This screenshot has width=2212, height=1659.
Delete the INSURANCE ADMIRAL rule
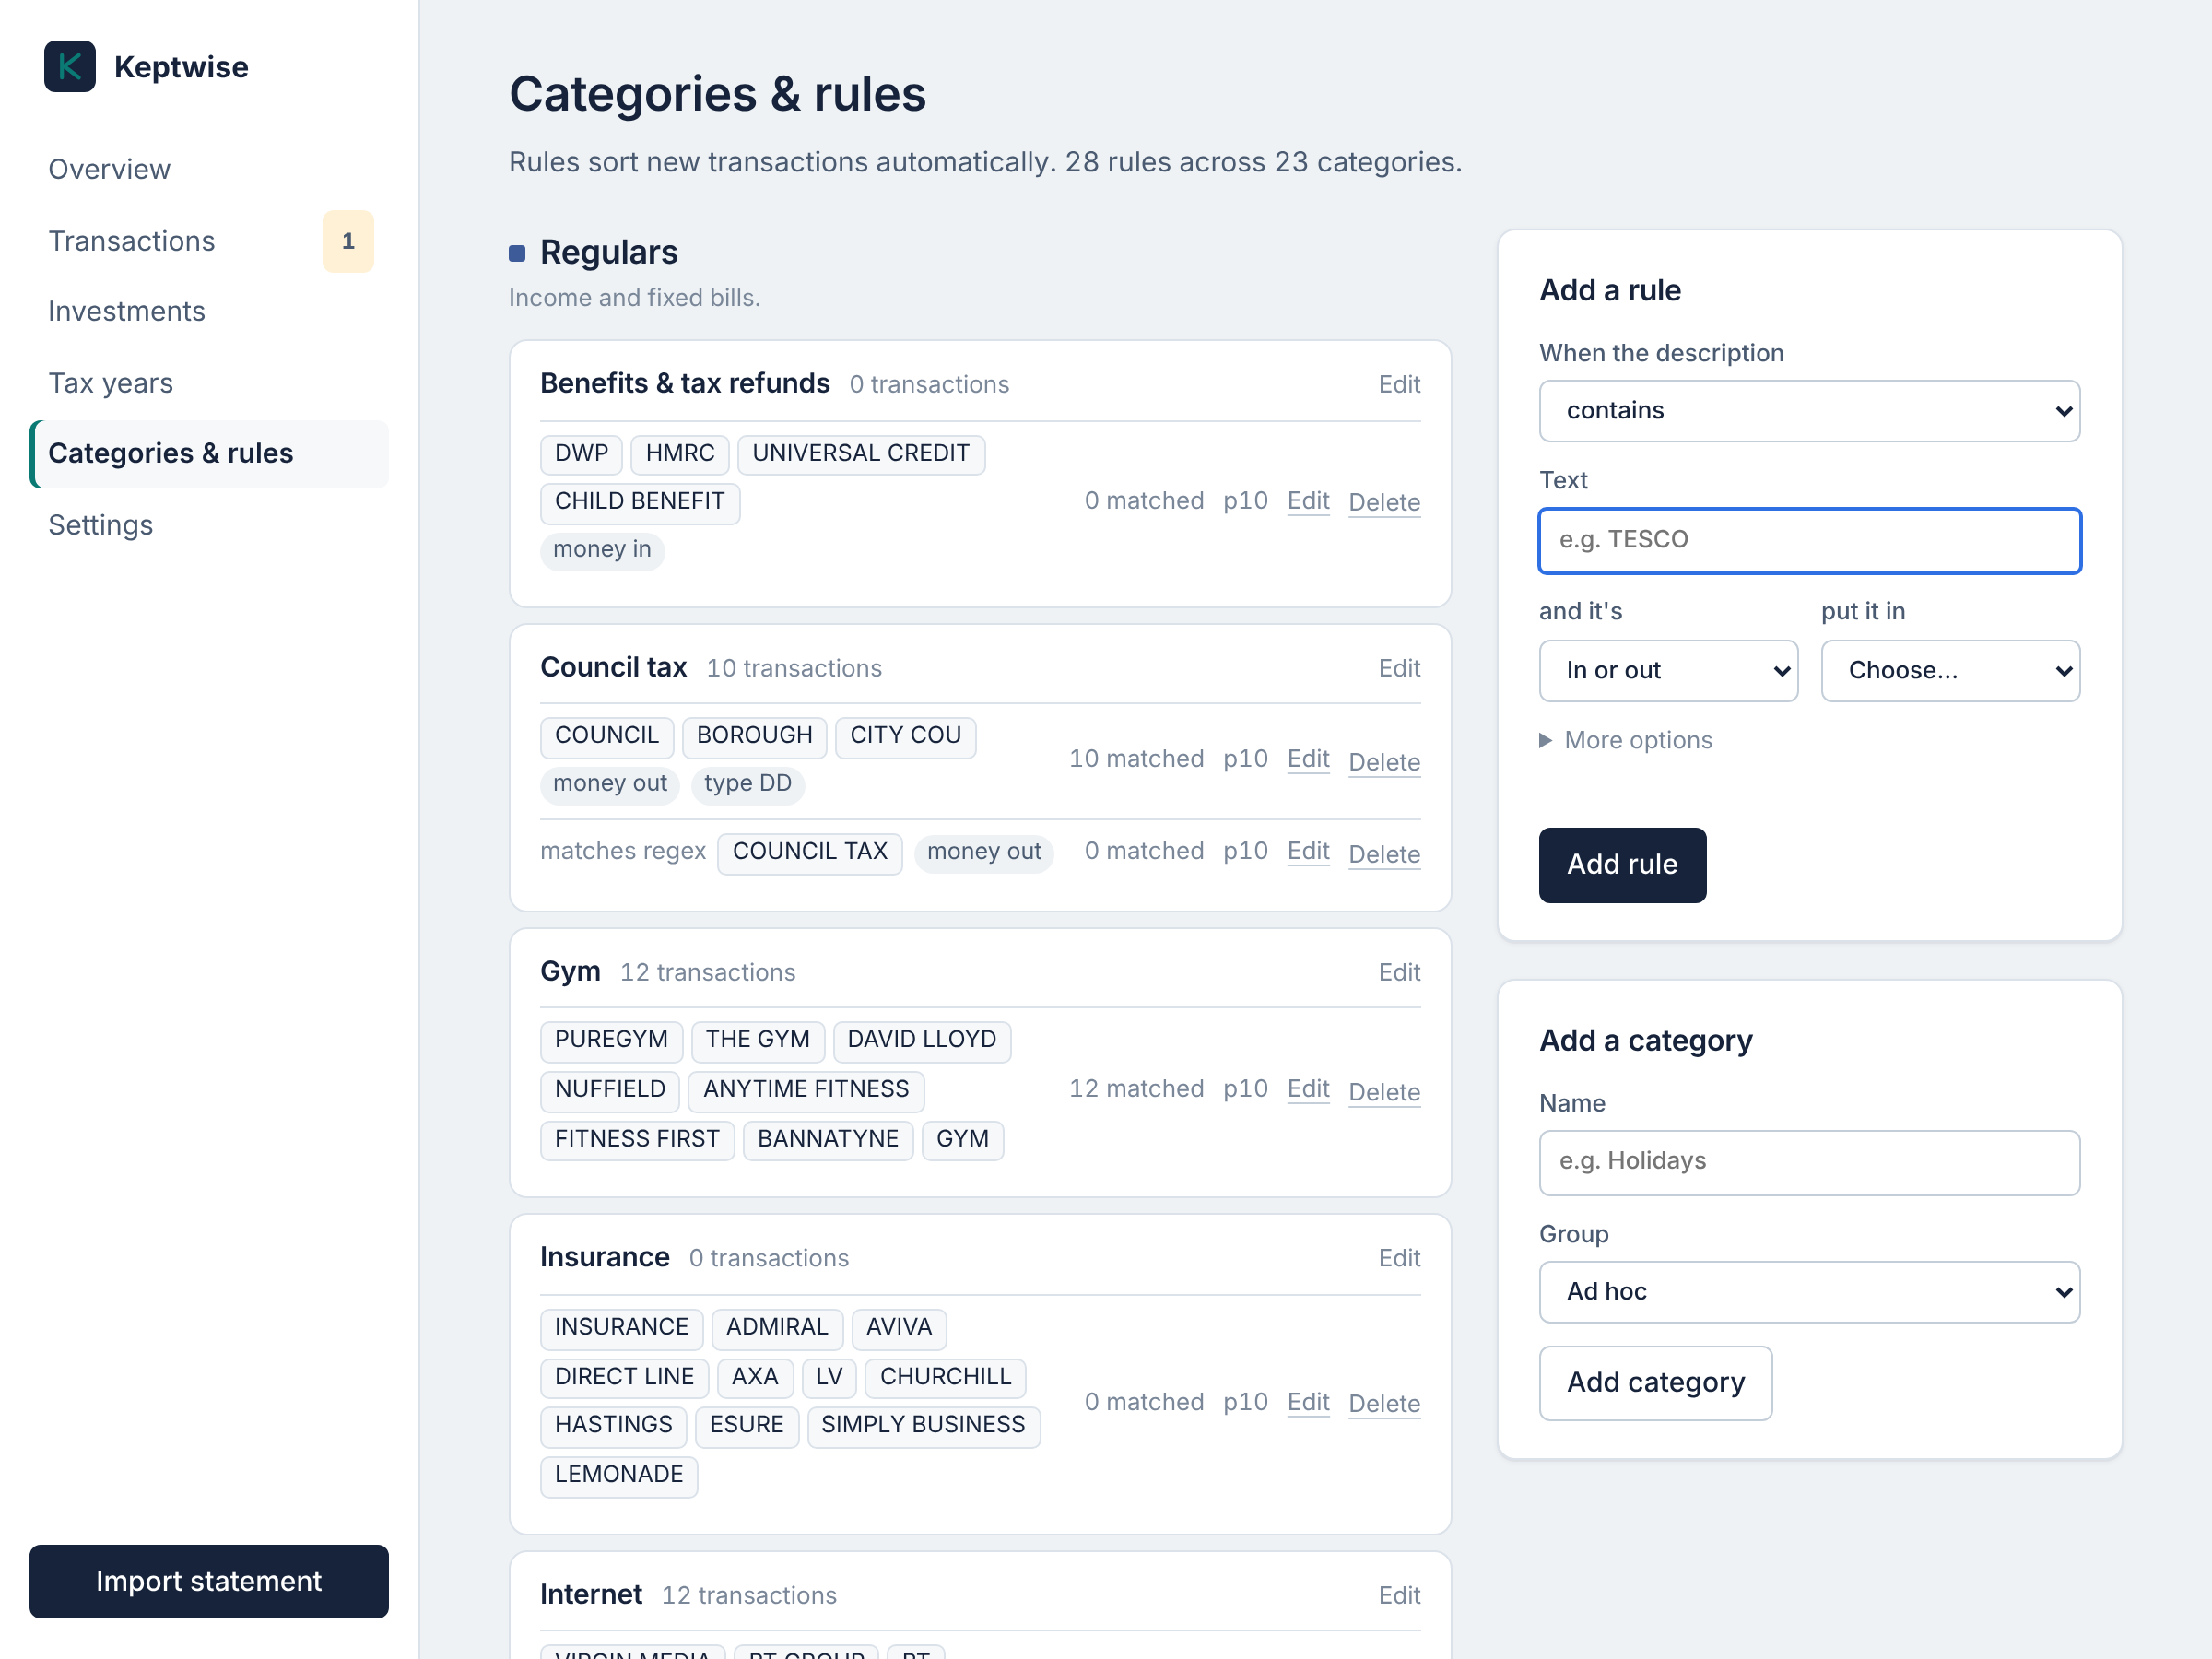tap(1384, 1404)
